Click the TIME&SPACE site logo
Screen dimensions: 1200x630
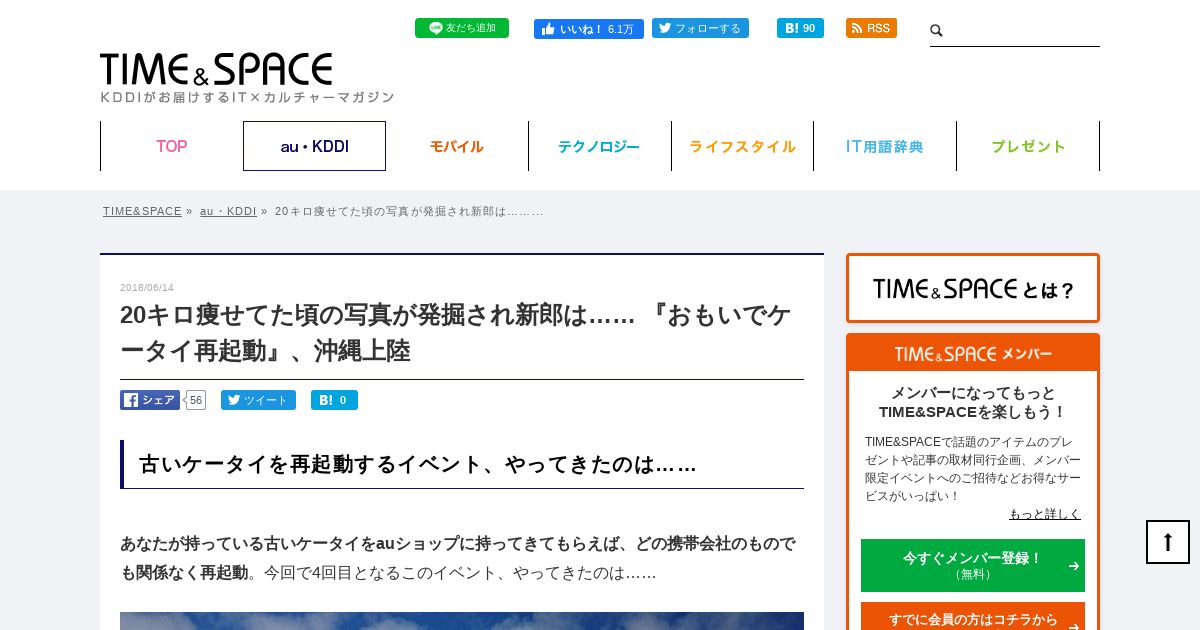pos(216,69)
